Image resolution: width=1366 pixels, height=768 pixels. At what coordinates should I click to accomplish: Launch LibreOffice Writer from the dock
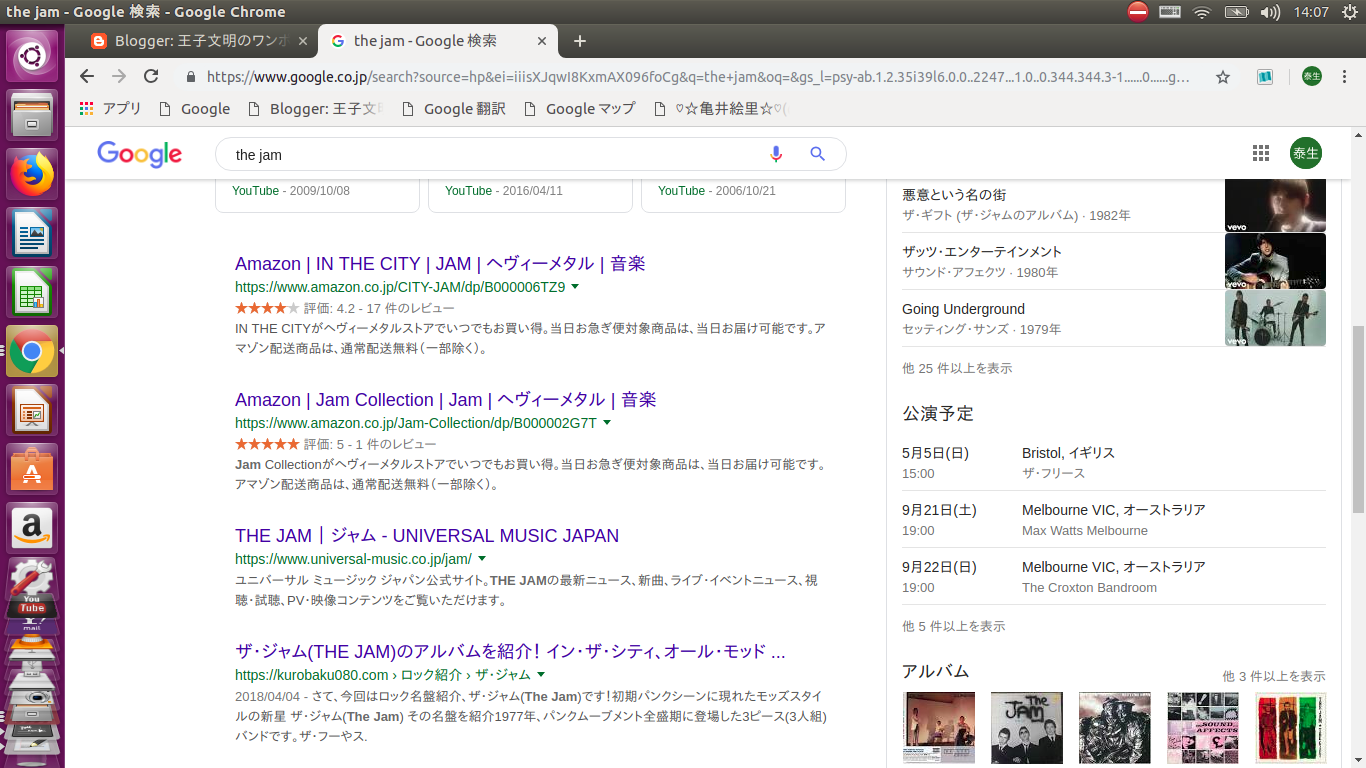[32, 234]
